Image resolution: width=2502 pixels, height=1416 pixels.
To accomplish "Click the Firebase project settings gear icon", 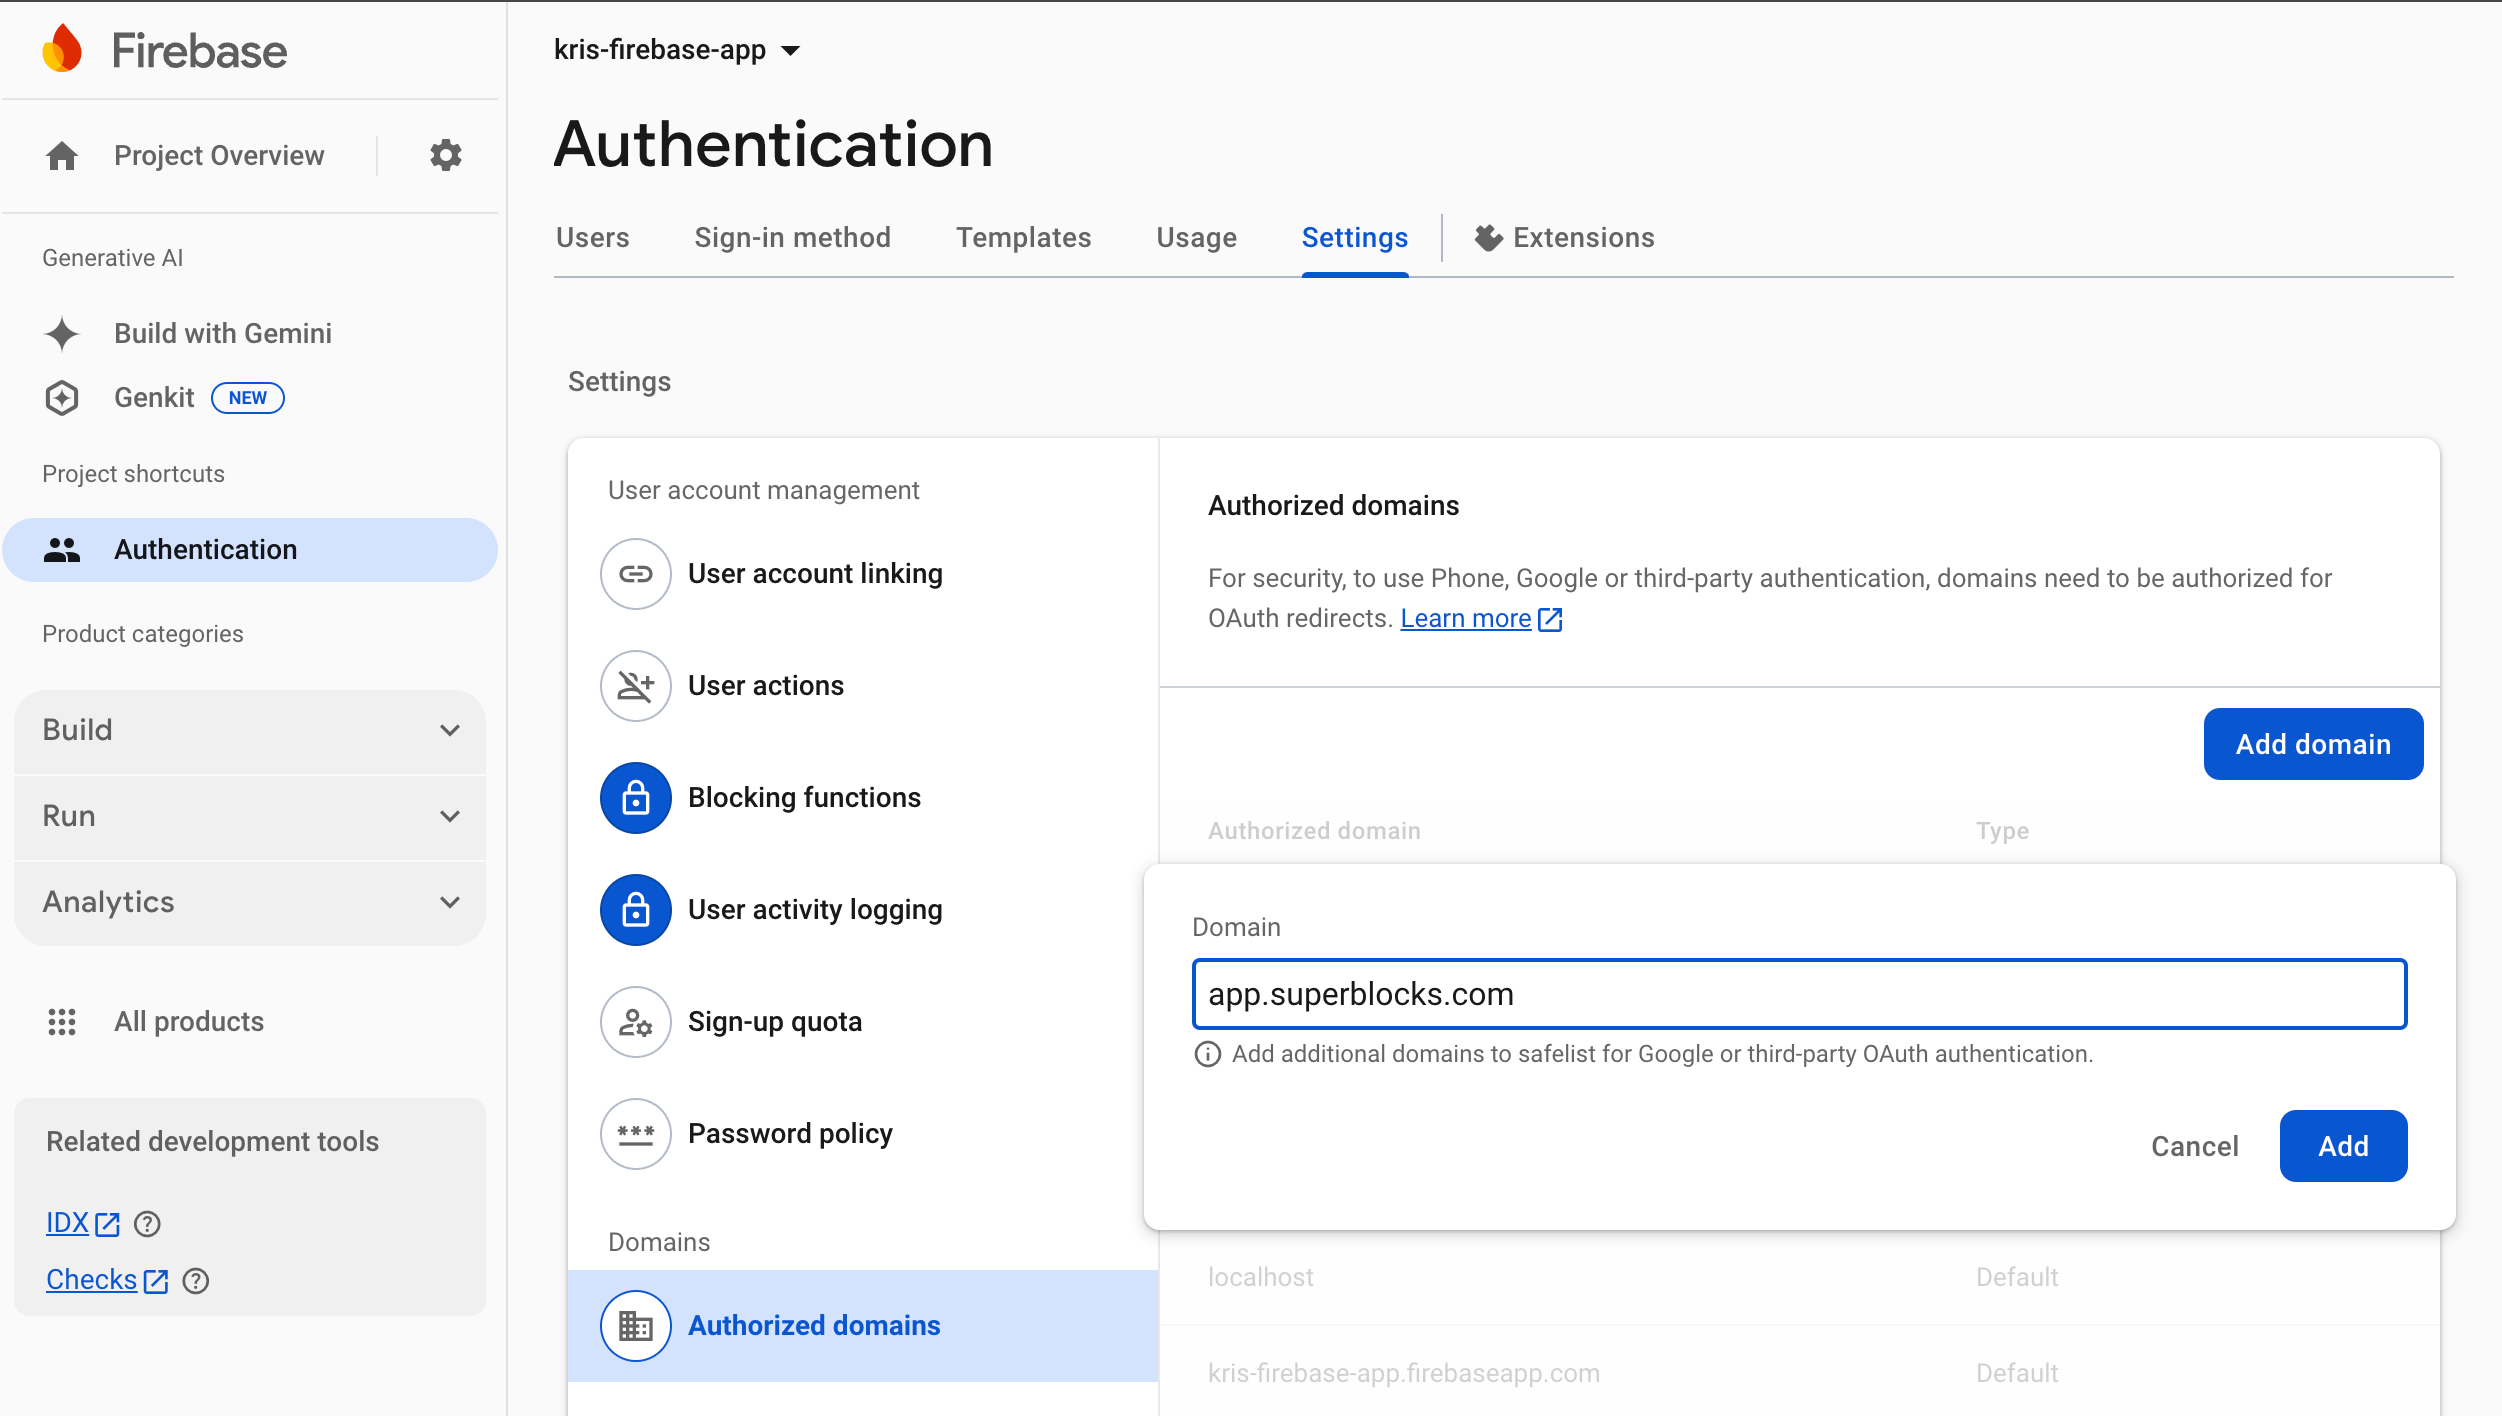I will tap(443, 155).
